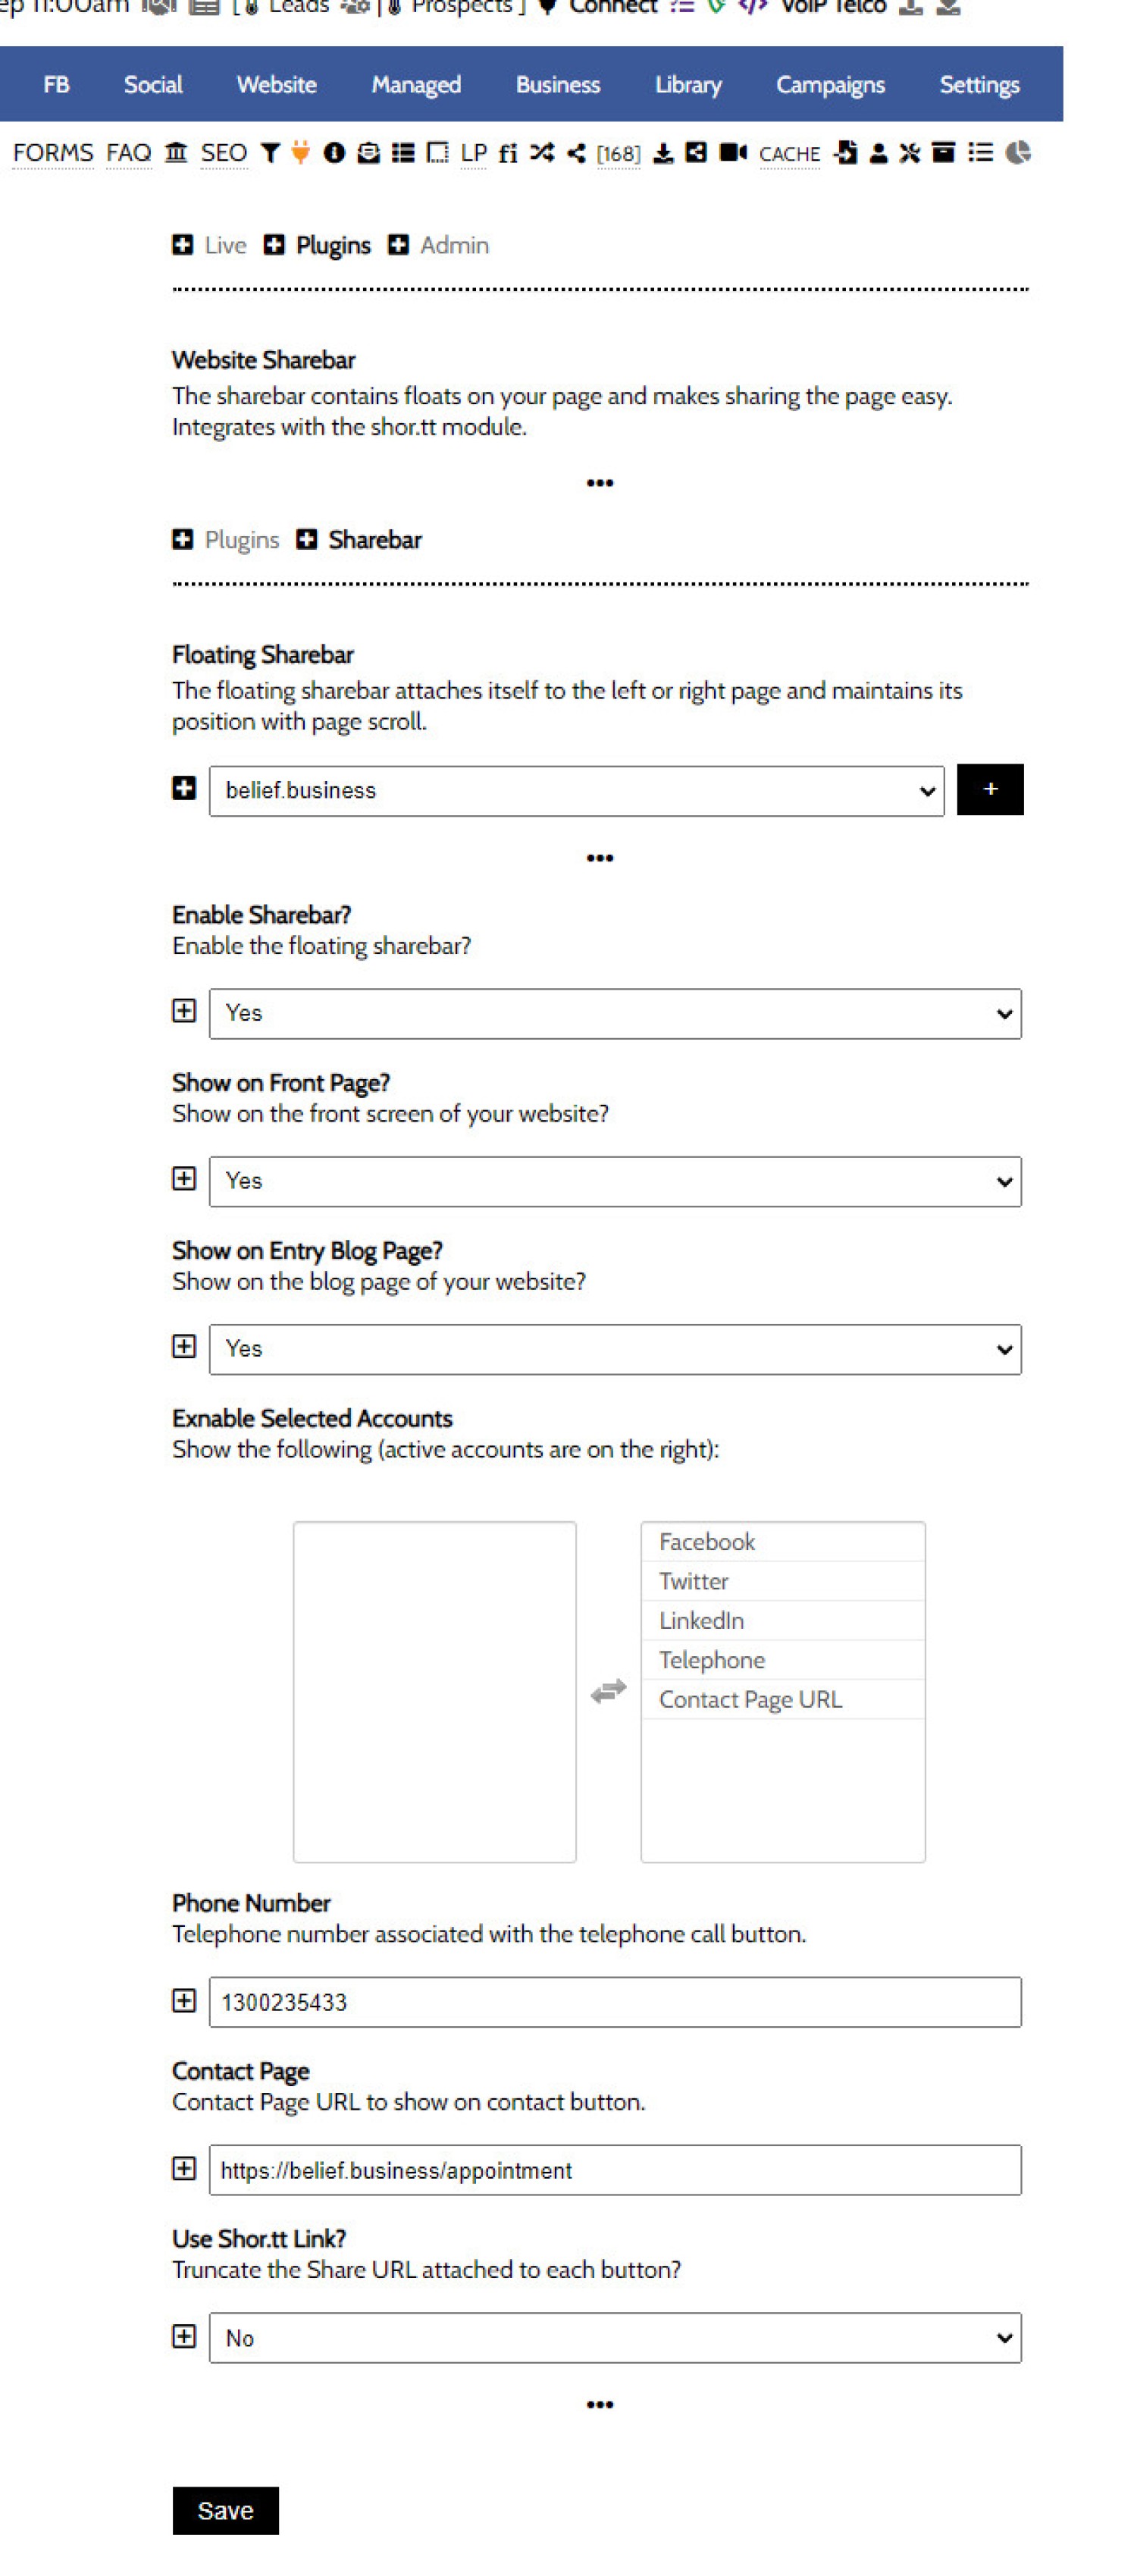Open the video camera icon in toolbar
The width and height of the screenshot is (1137, 2576).
[733, 153]
